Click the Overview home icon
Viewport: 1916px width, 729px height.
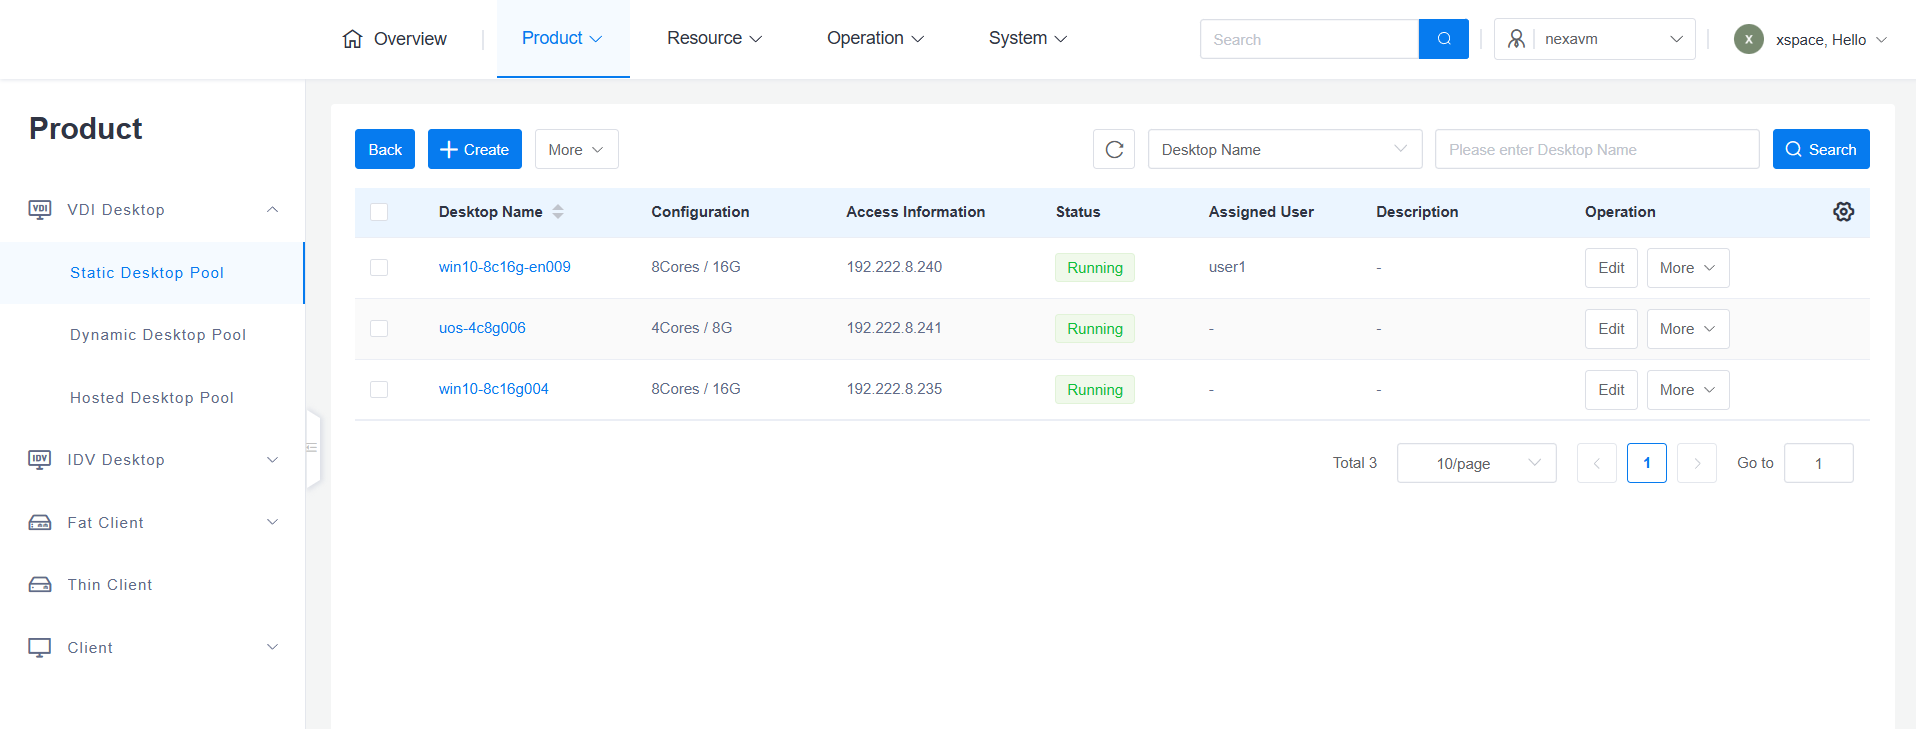(x=352, y=39)
